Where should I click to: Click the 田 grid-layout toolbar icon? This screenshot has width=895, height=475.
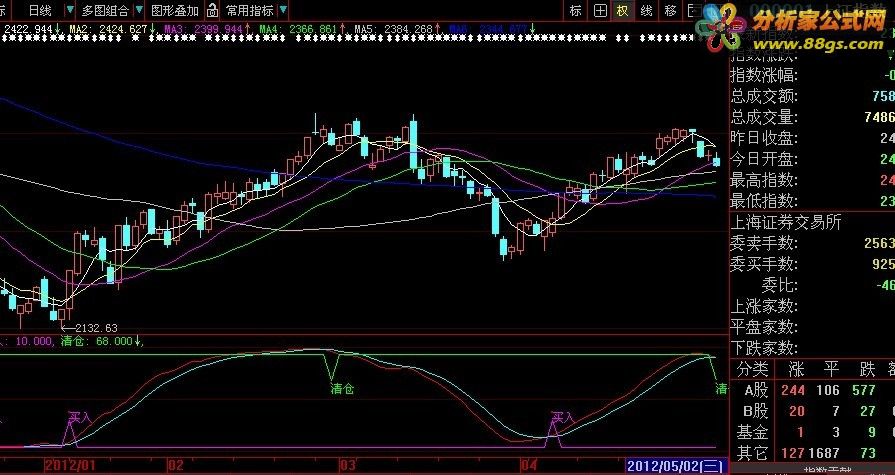(600, 10)
